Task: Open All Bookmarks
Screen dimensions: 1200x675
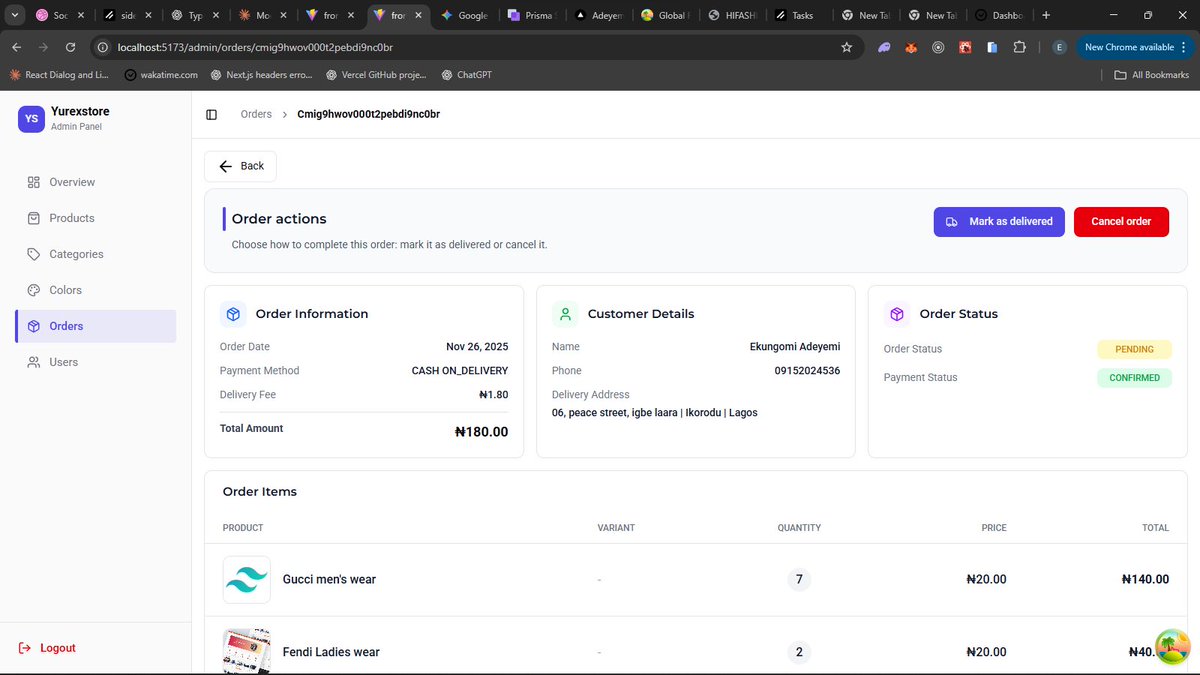Action: pos(1151,74)
